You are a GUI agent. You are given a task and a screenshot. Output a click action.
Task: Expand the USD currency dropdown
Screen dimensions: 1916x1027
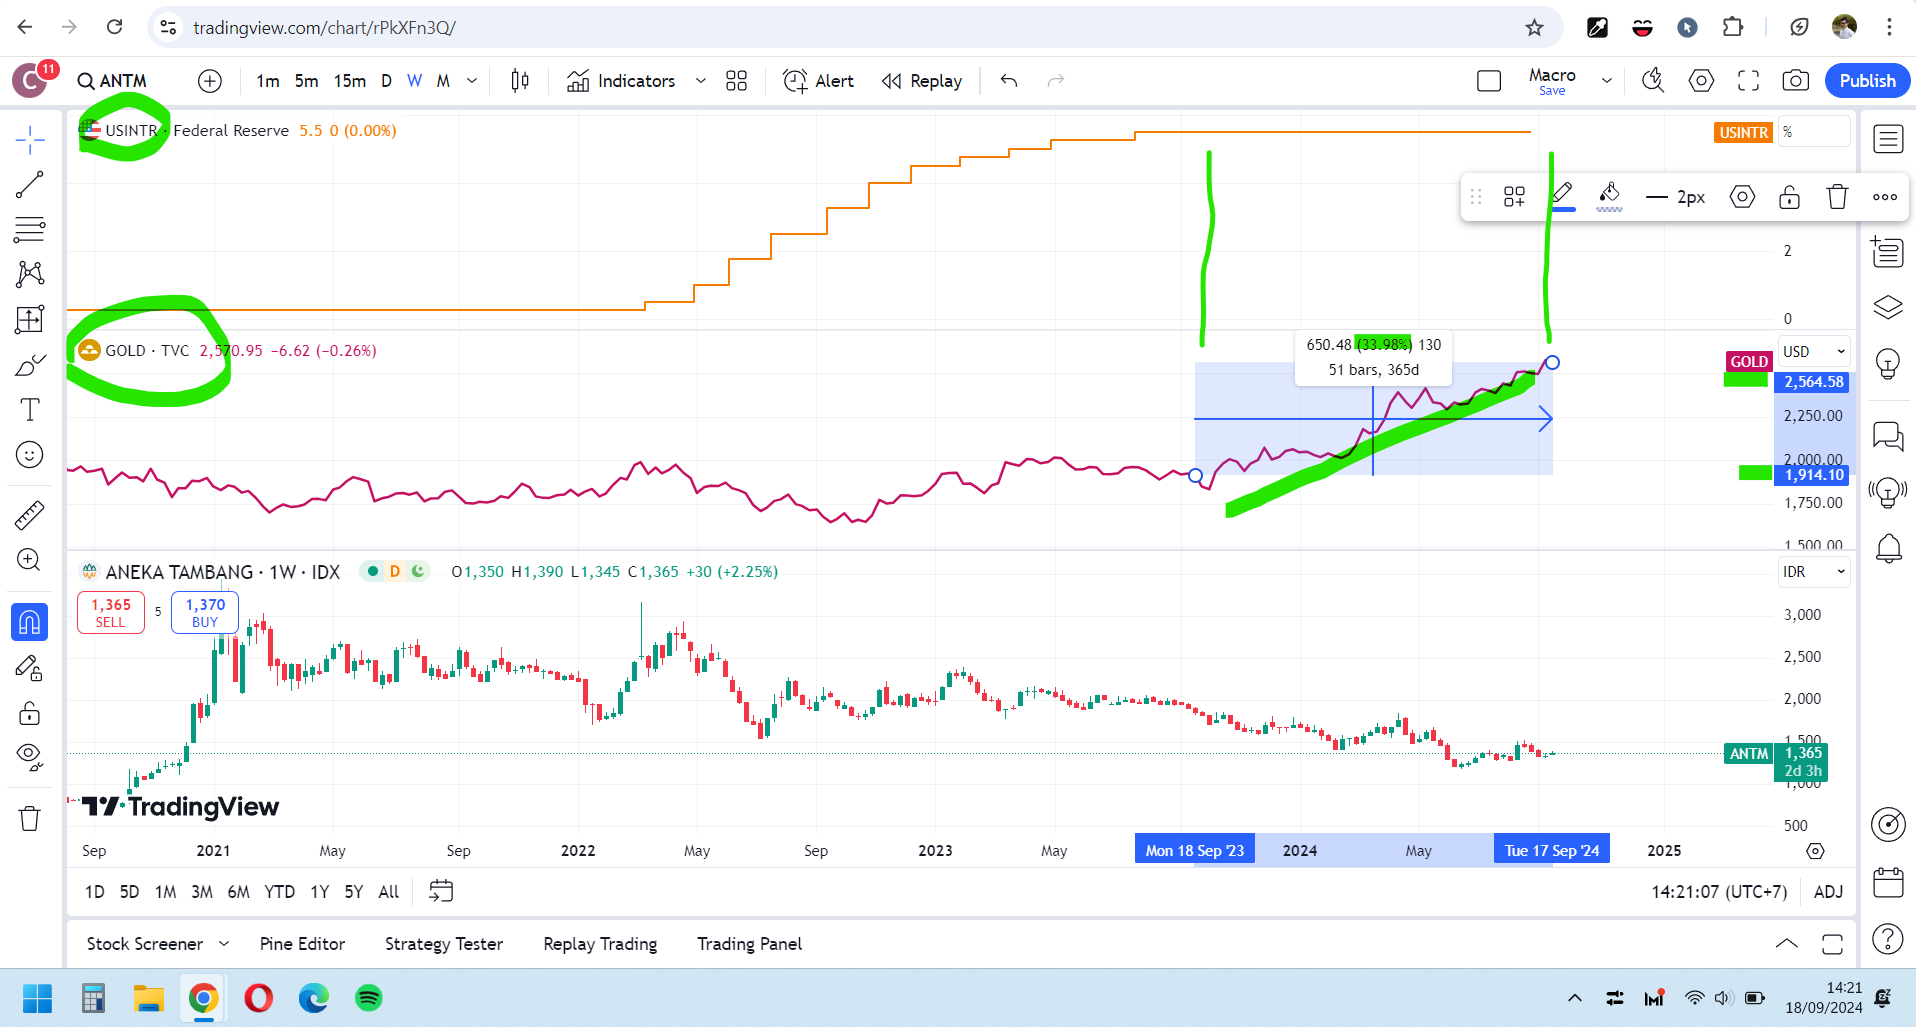pos(1813,352)
